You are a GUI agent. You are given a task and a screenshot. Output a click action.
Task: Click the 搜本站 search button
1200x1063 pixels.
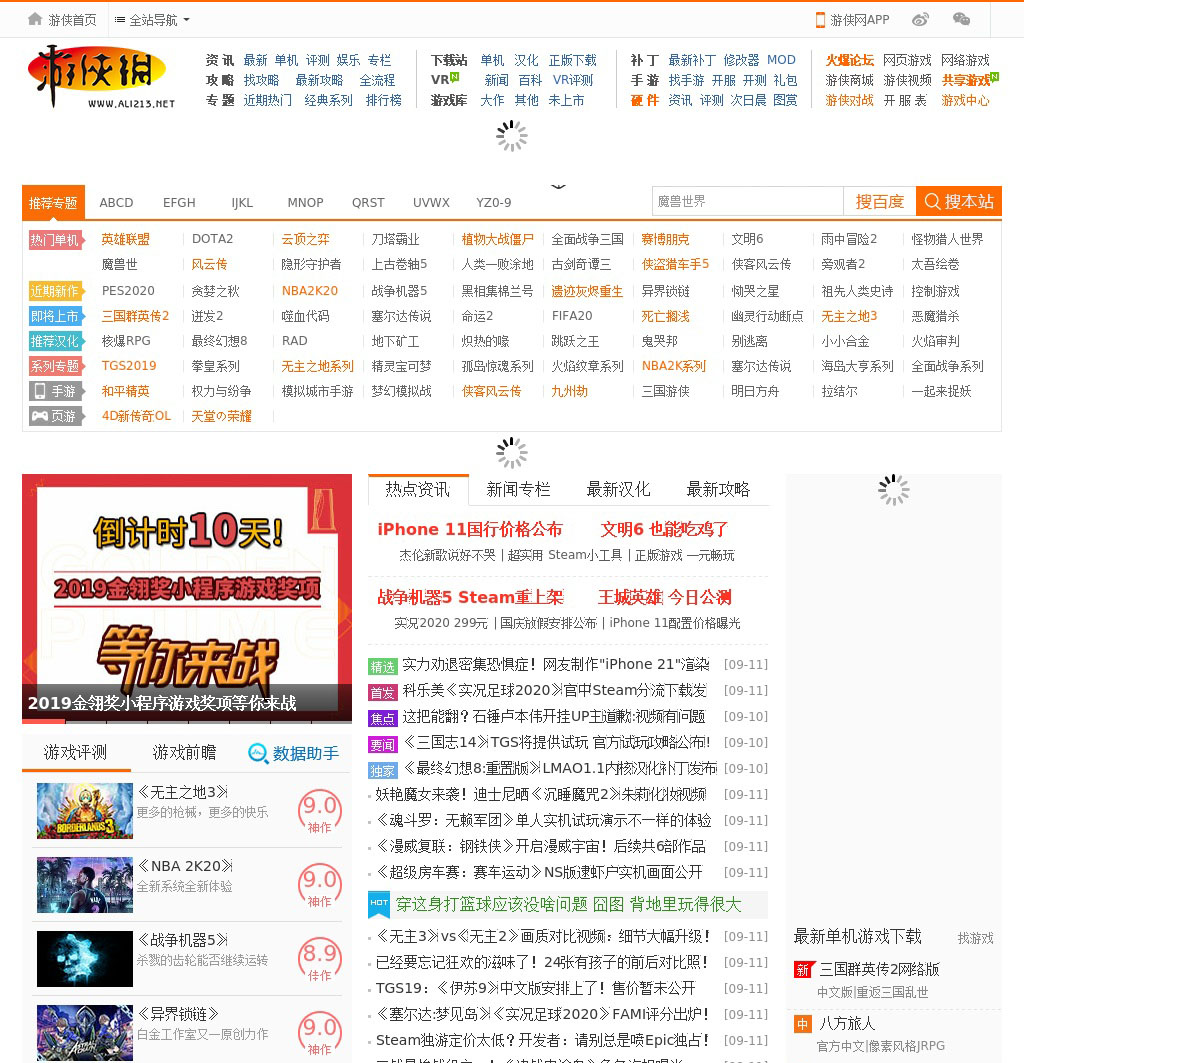(x=959, y=201)
